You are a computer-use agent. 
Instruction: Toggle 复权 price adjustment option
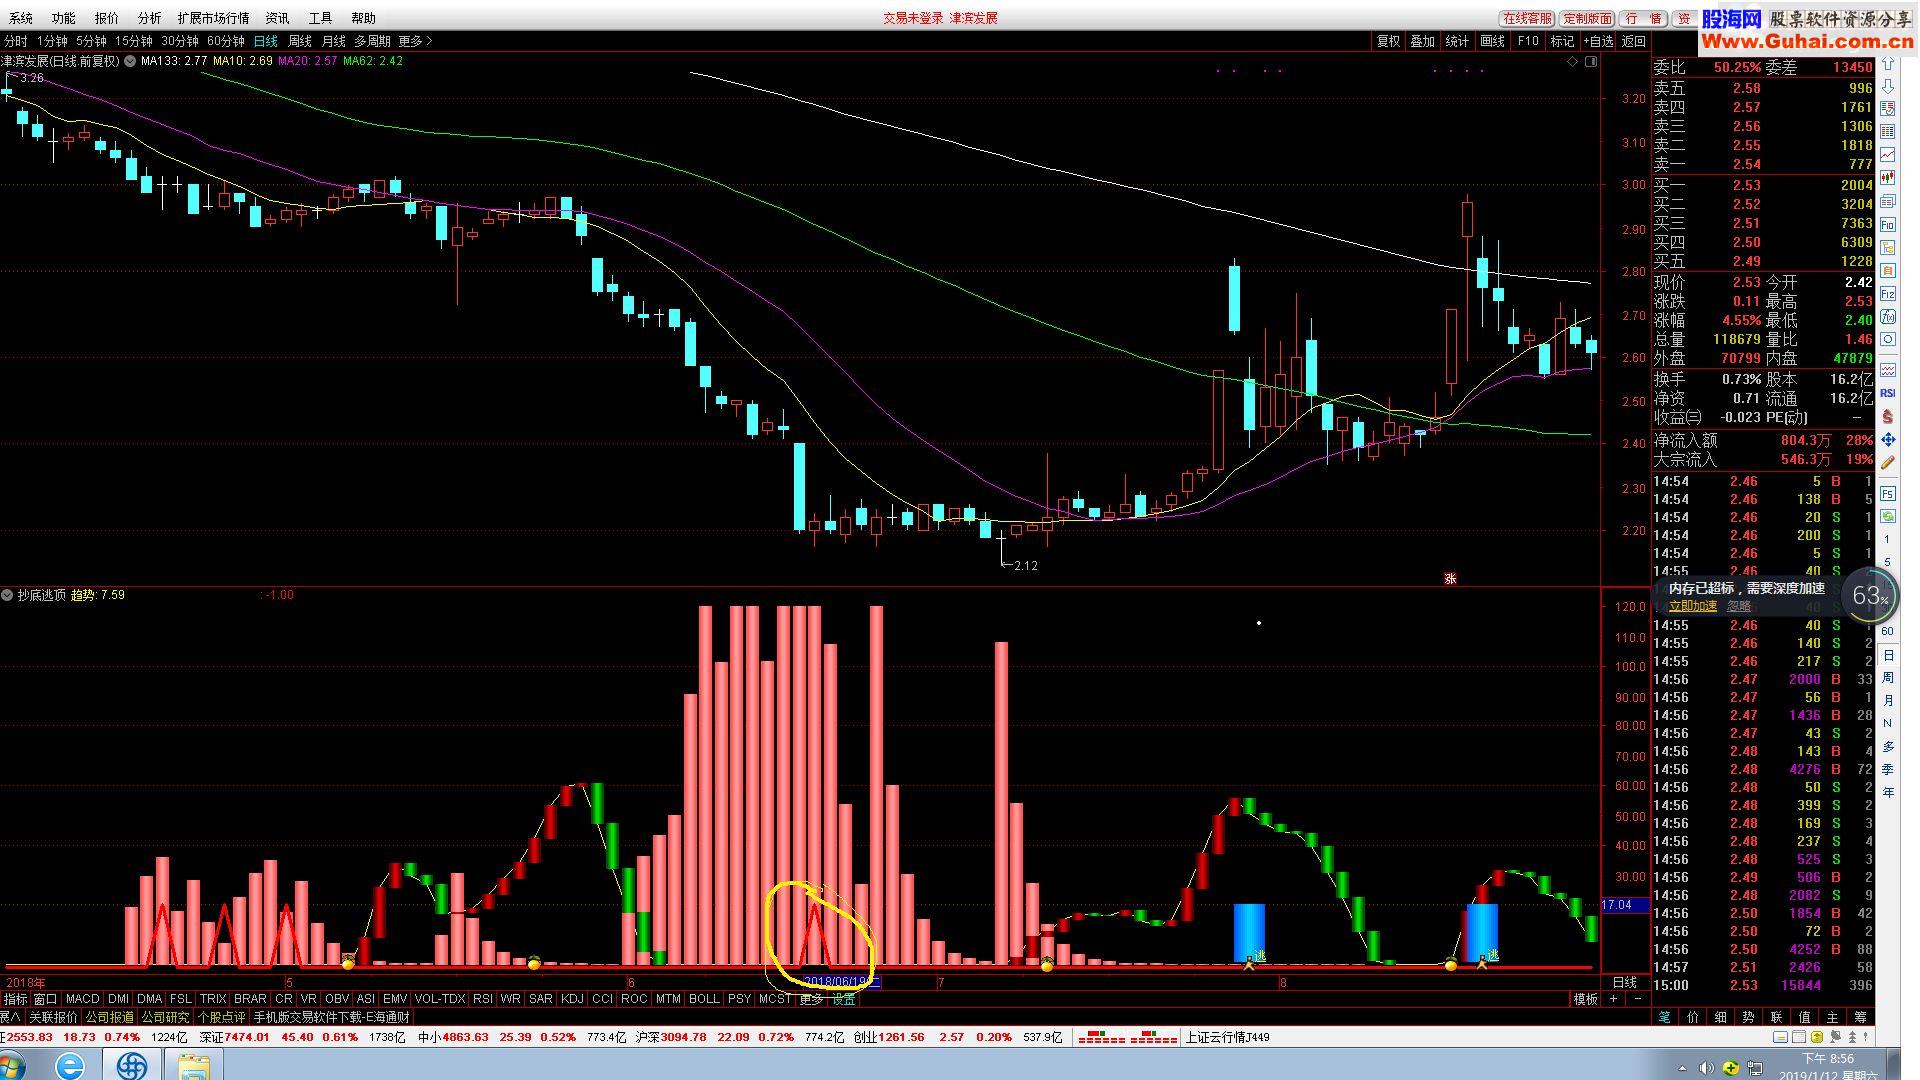click(x=1388, y=41)
